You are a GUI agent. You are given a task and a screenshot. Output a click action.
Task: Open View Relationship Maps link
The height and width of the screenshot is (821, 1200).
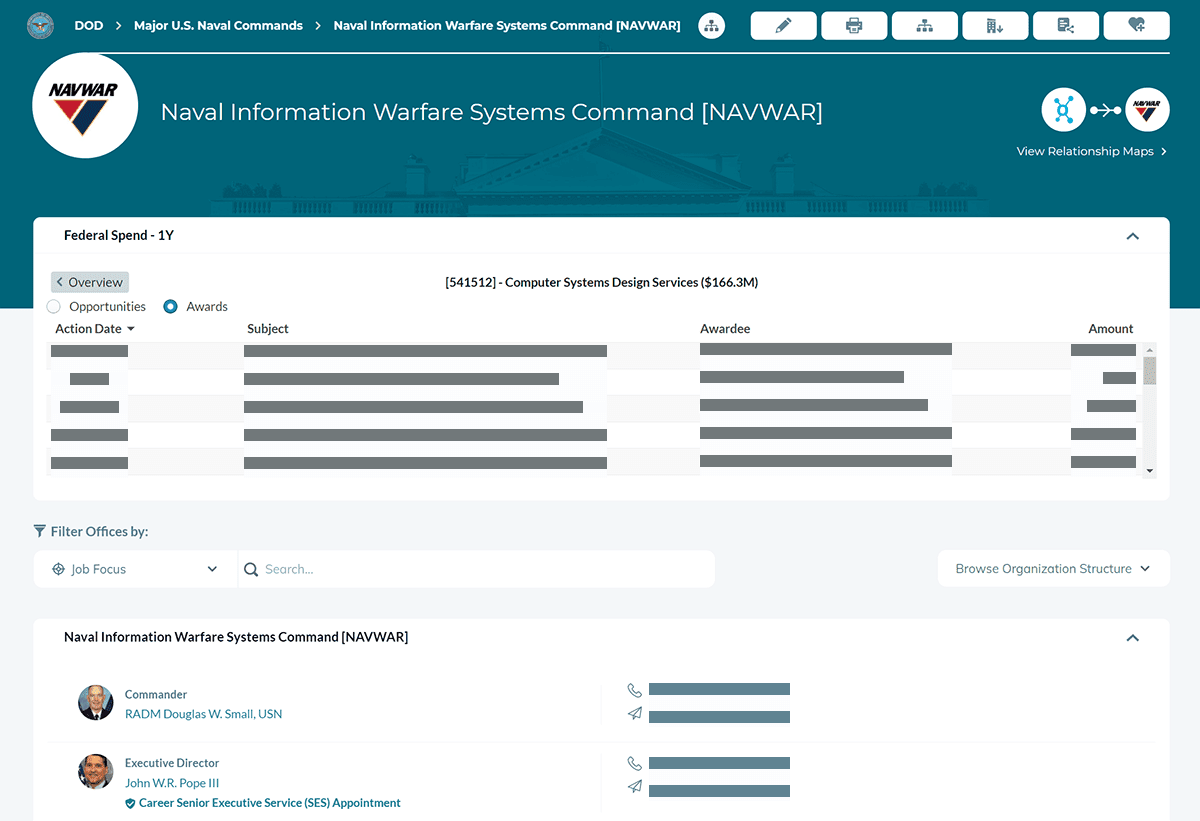[x=1092, y=152]
